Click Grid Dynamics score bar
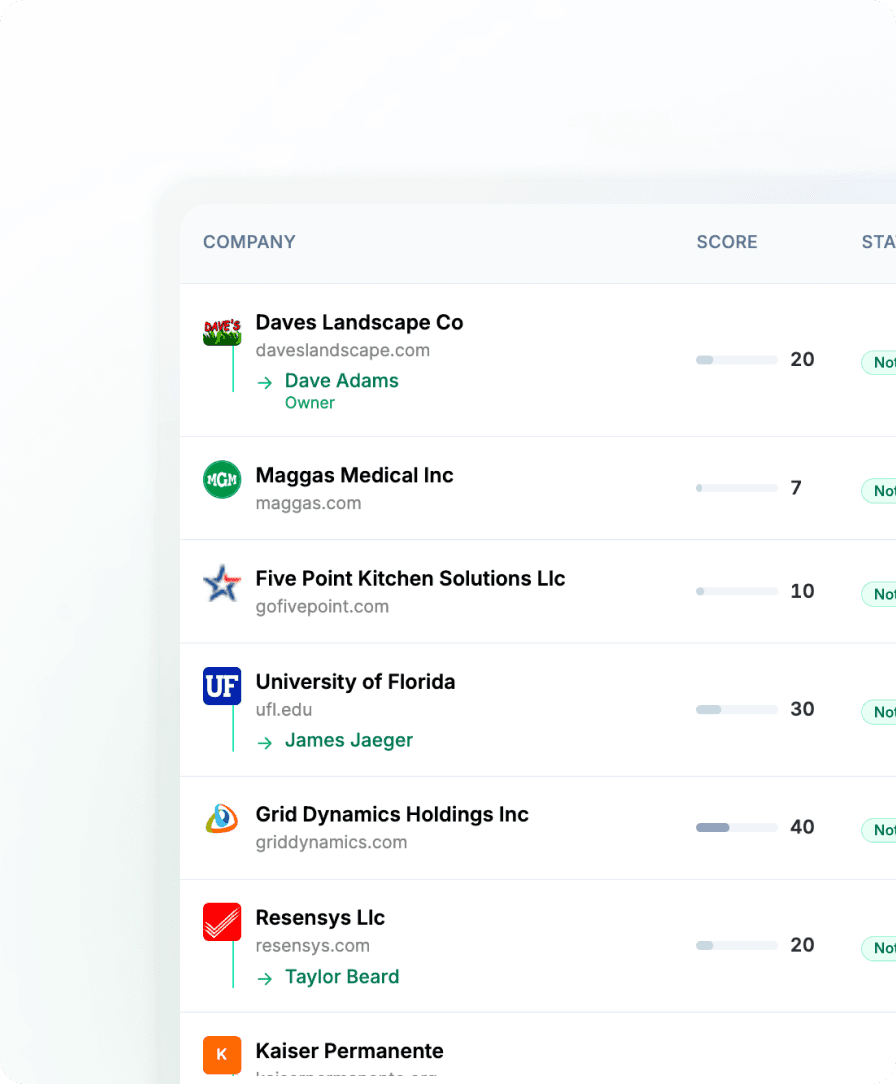Screen dimensions: 896x1084 pyautogui.click(x=737, y=828)
